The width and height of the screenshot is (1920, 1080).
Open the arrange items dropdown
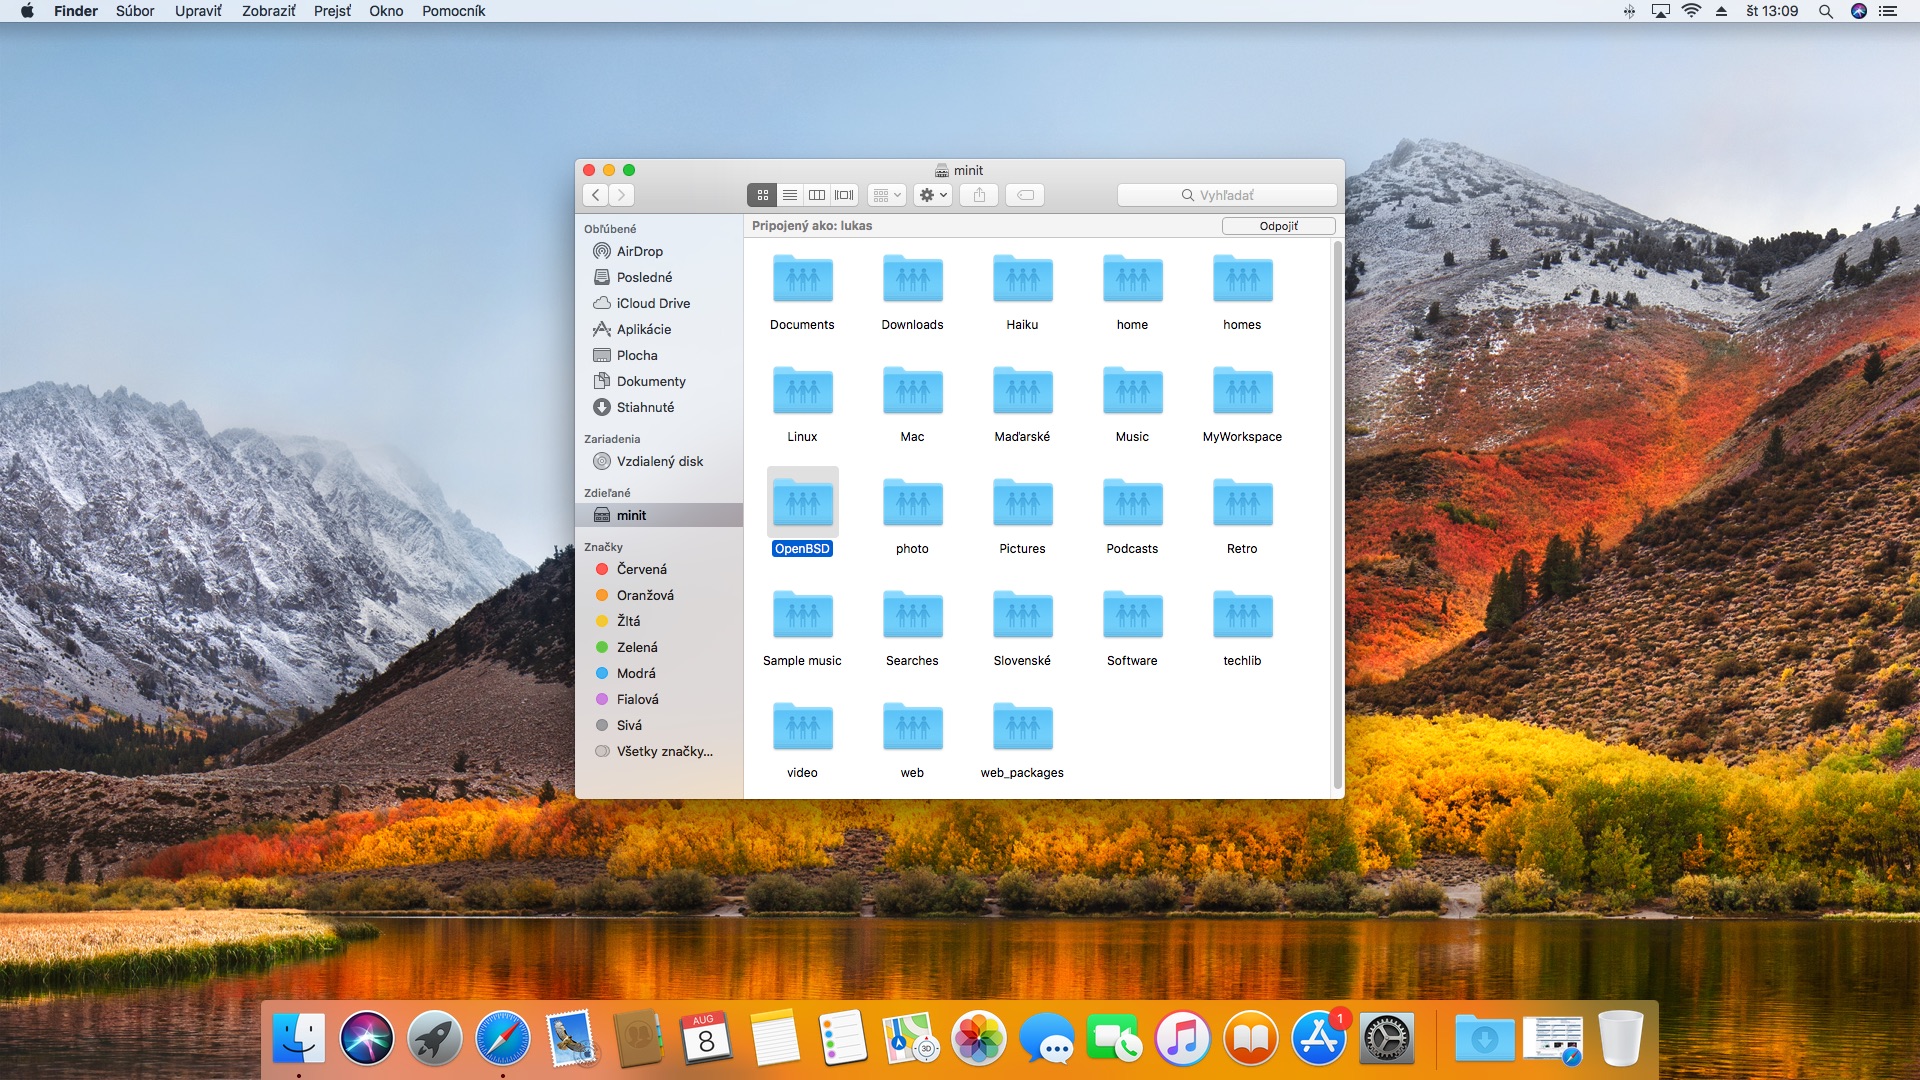click(x=887, y=195)
